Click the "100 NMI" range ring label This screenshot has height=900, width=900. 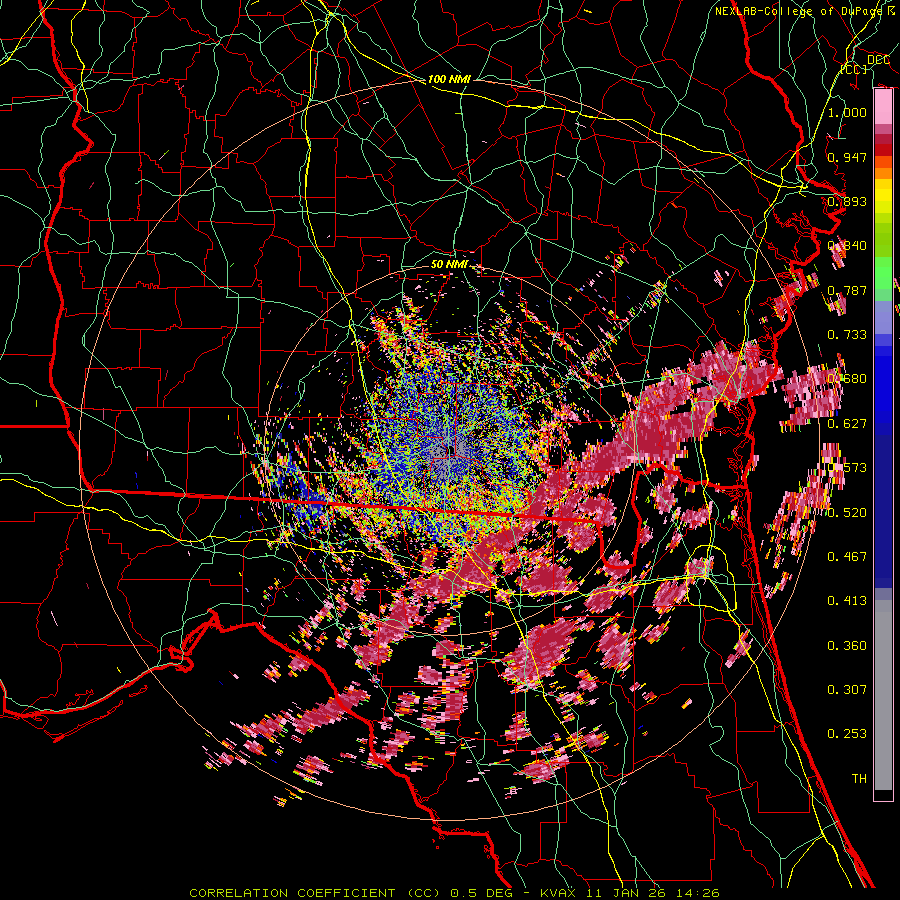tap(449, 79)
